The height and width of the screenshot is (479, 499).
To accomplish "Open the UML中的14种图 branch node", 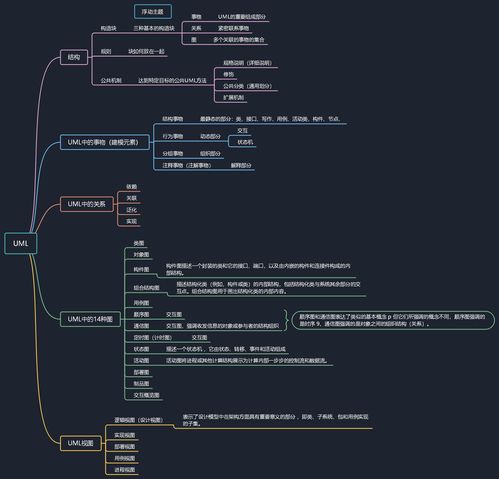I will point(90,319).
